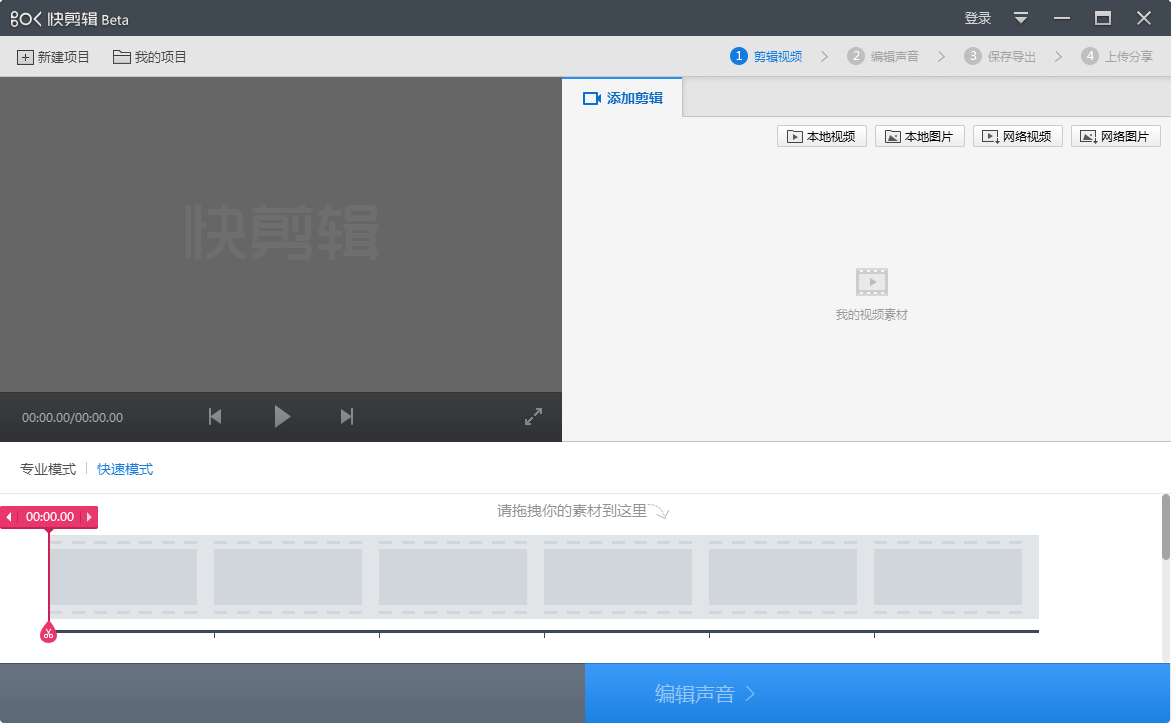Open 我的项目 project list

[149, 57]
